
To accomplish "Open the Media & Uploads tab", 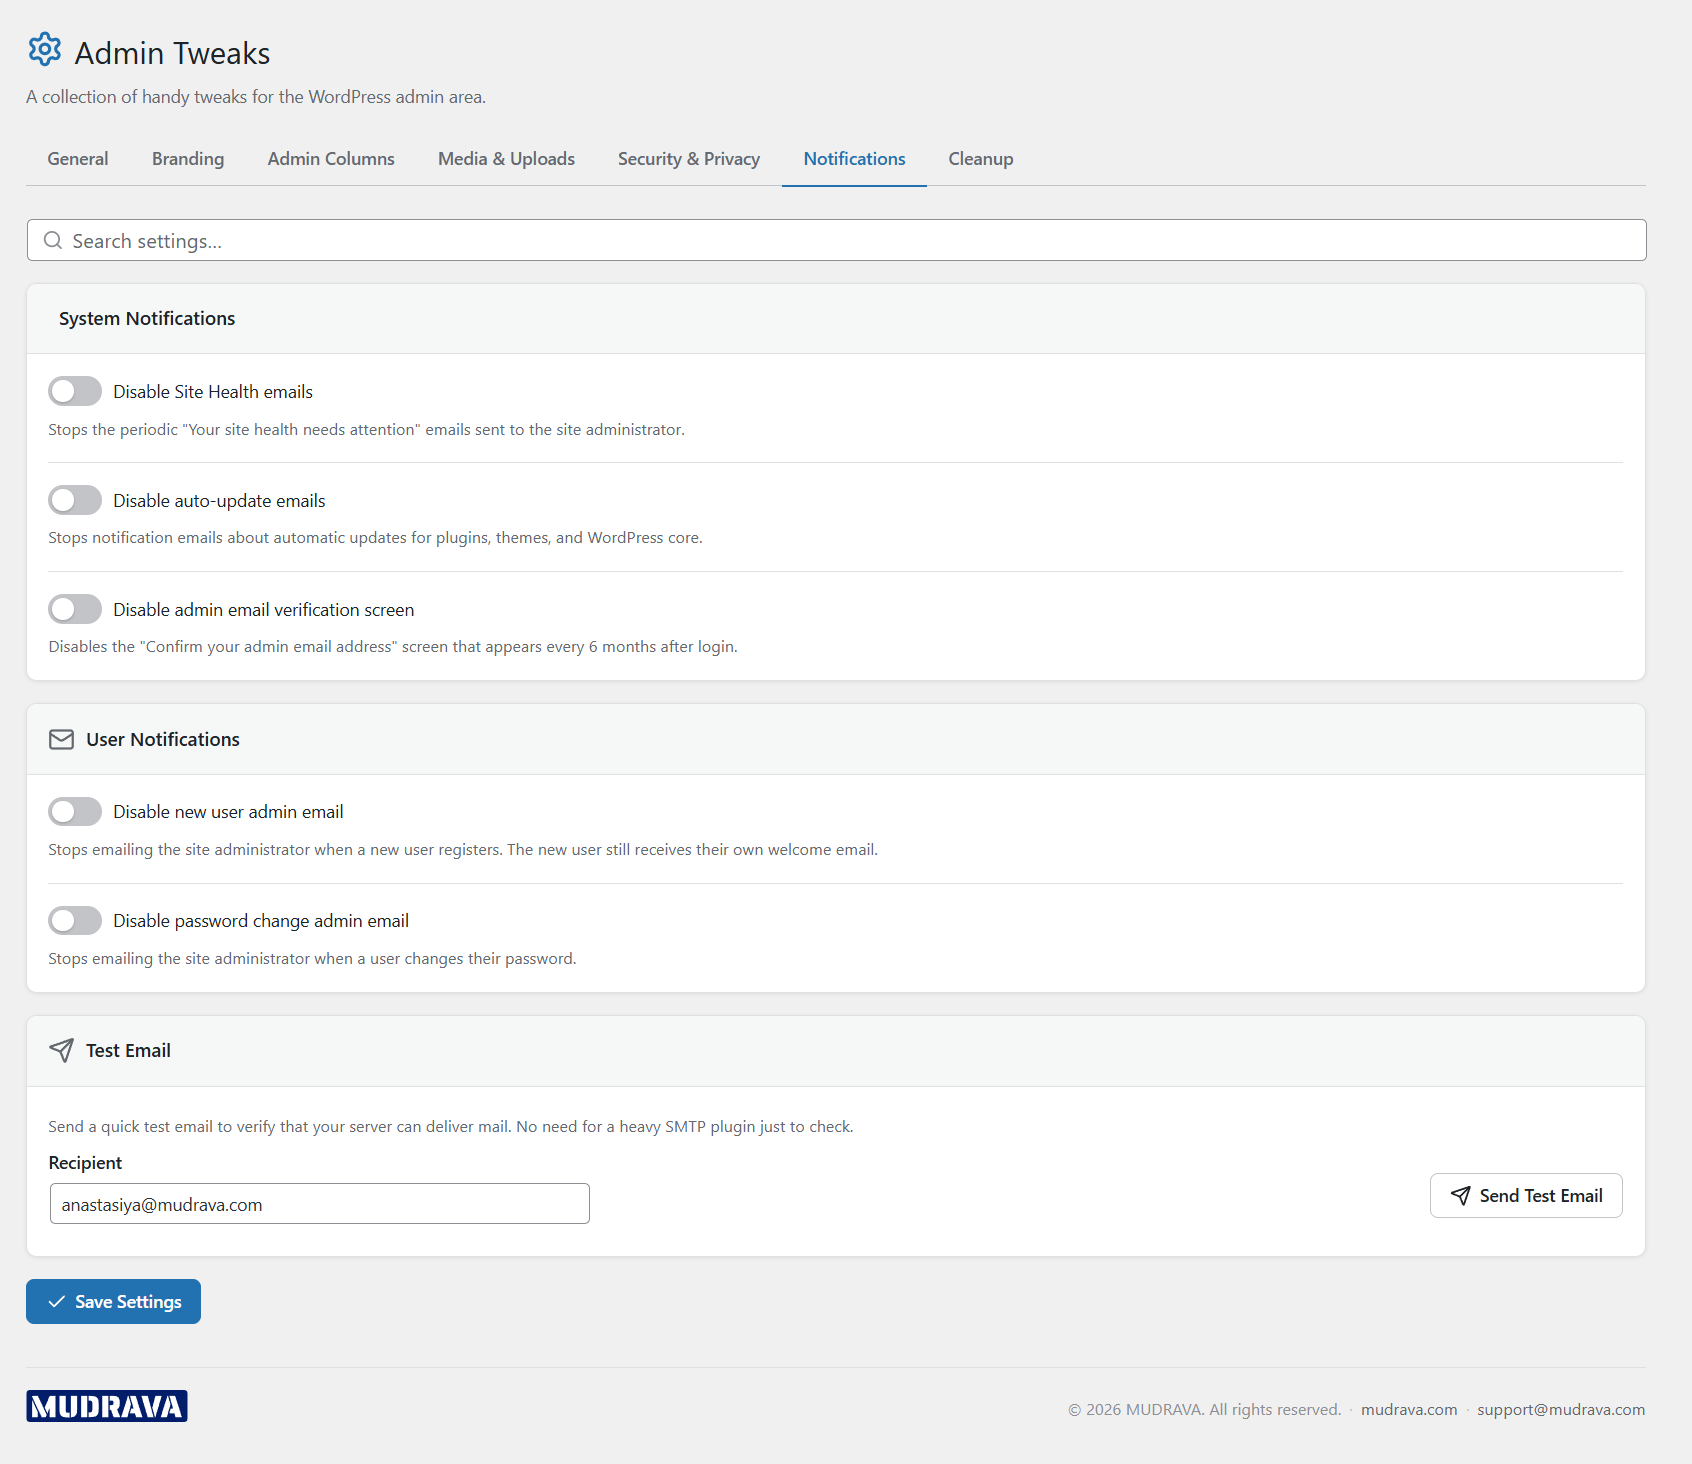I will (x=506, y=158).
